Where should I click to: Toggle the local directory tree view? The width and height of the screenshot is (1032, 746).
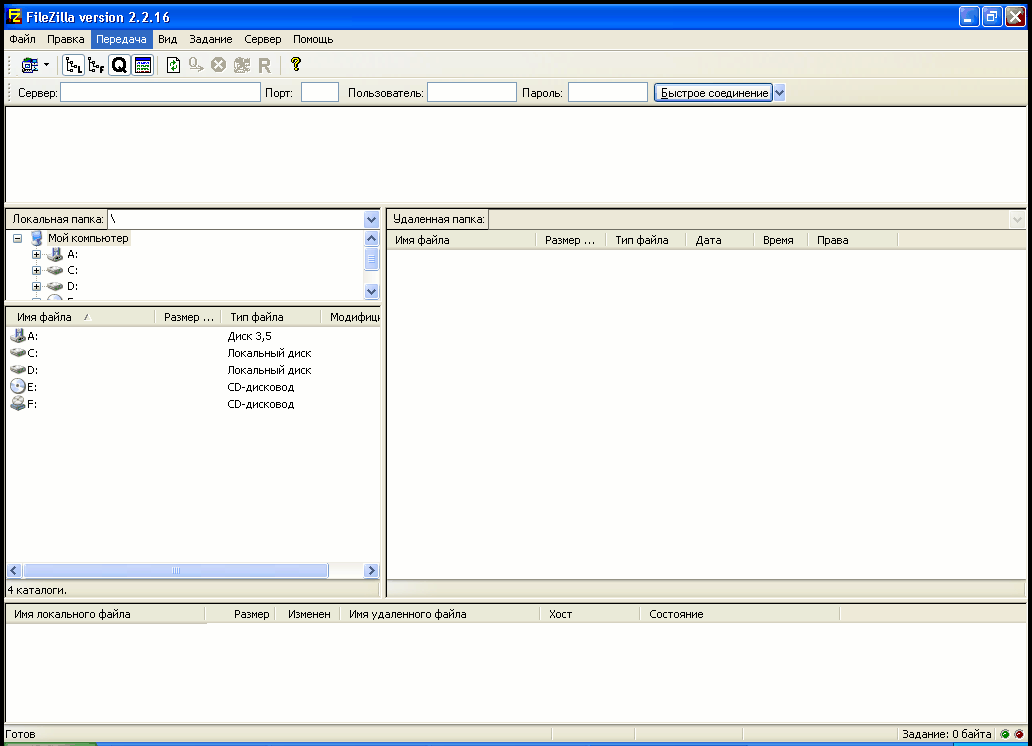coord(74,65)
